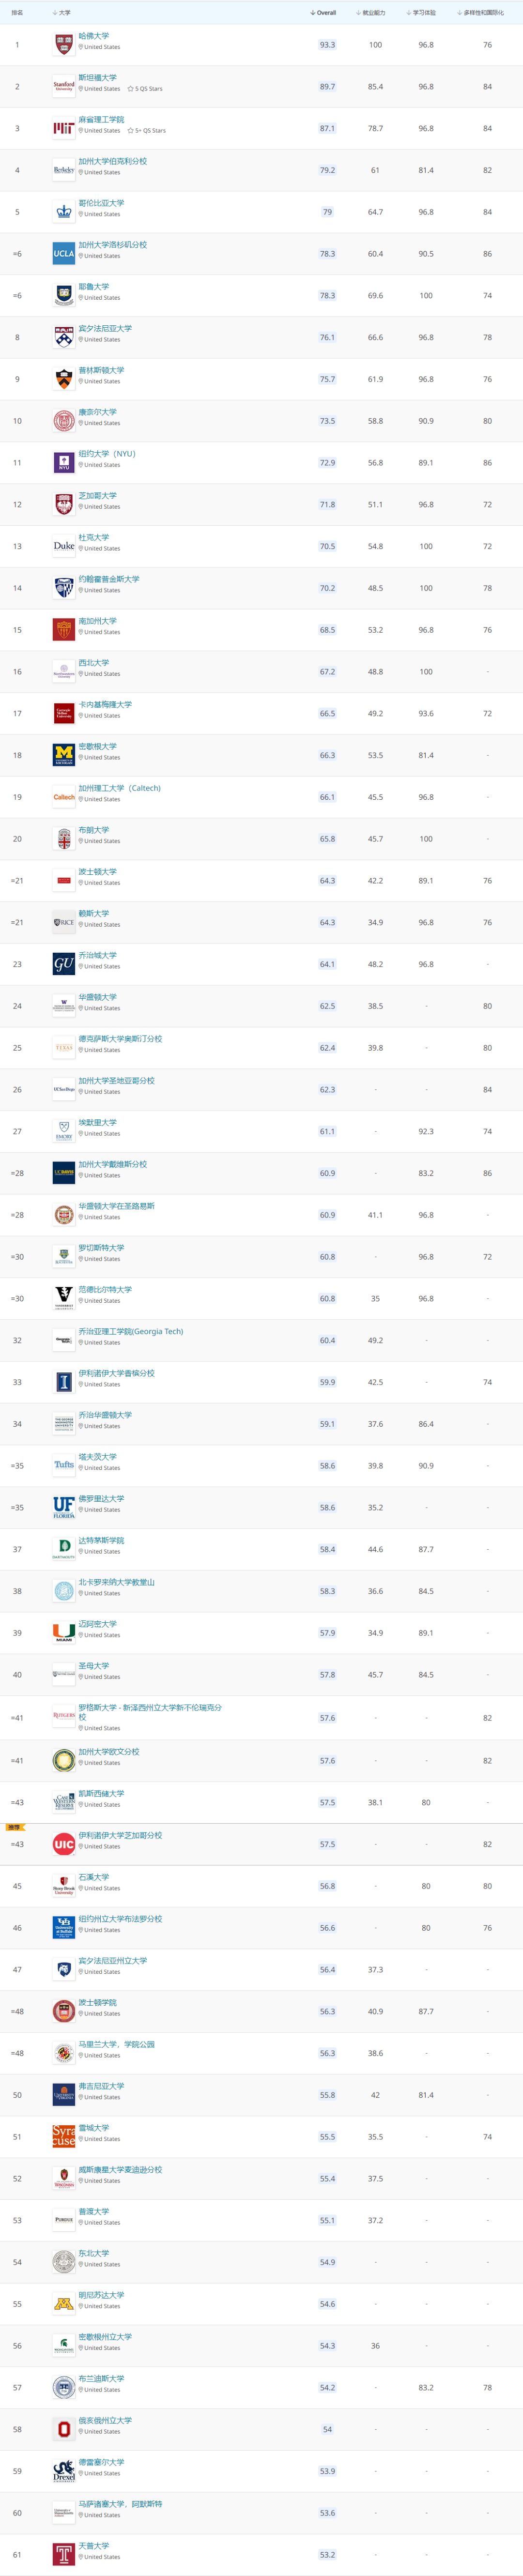Viewport: 523px width, 2576px height.
Task: Sort by 多样性和国际化 column header
Action: pos(481,13)
